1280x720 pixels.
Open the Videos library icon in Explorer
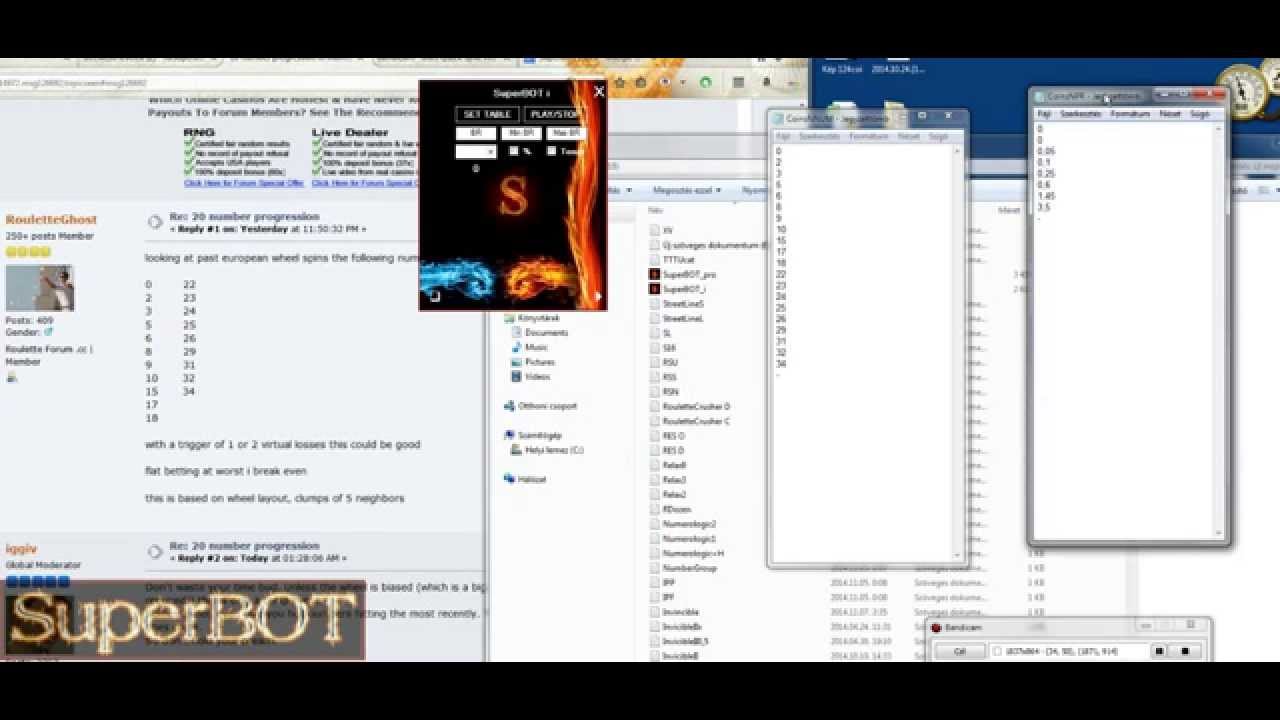(516, 377)
